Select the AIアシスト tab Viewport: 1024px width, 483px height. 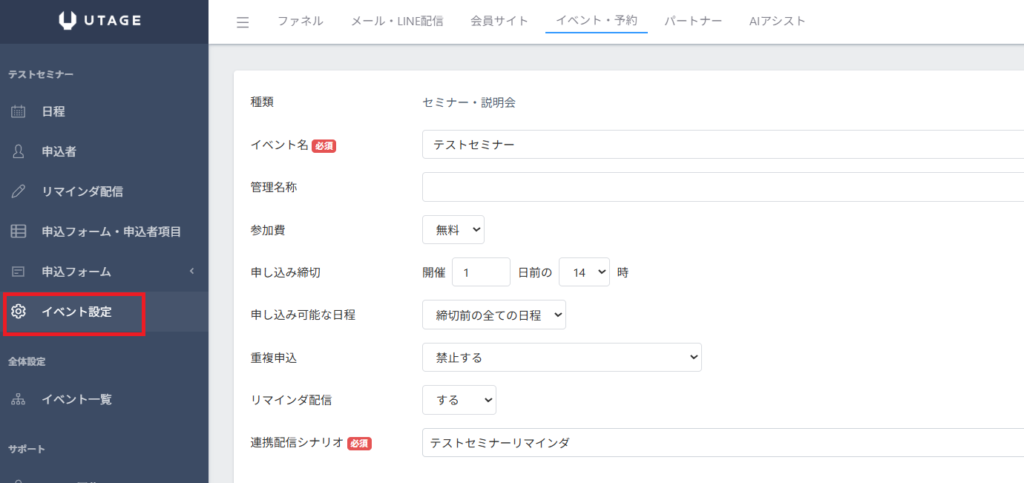tap(777, 21)
